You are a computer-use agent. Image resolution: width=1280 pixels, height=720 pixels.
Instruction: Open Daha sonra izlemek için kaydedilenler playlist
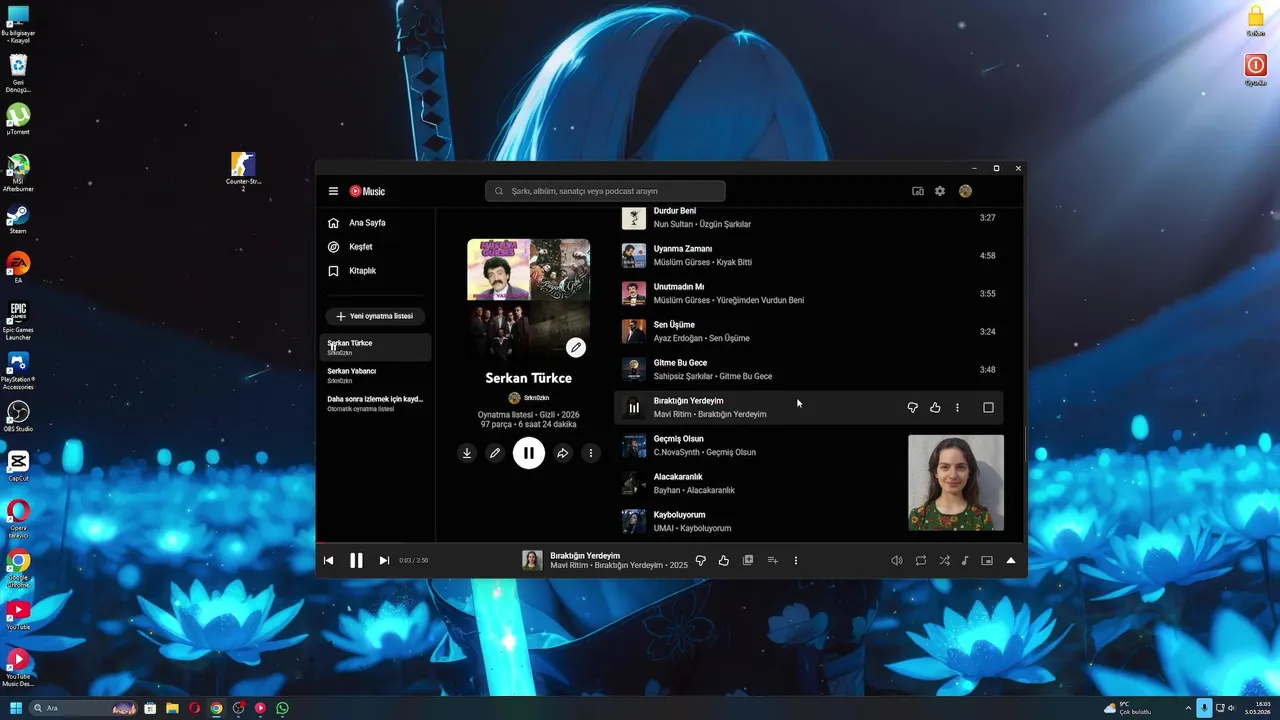coord(375,403)
